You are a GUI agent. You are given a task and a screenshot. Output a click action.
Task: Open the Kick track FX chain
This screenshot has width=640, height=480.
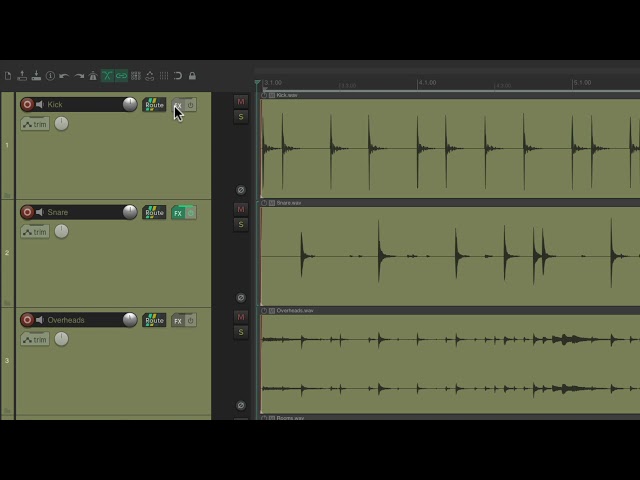click(178, 105)
